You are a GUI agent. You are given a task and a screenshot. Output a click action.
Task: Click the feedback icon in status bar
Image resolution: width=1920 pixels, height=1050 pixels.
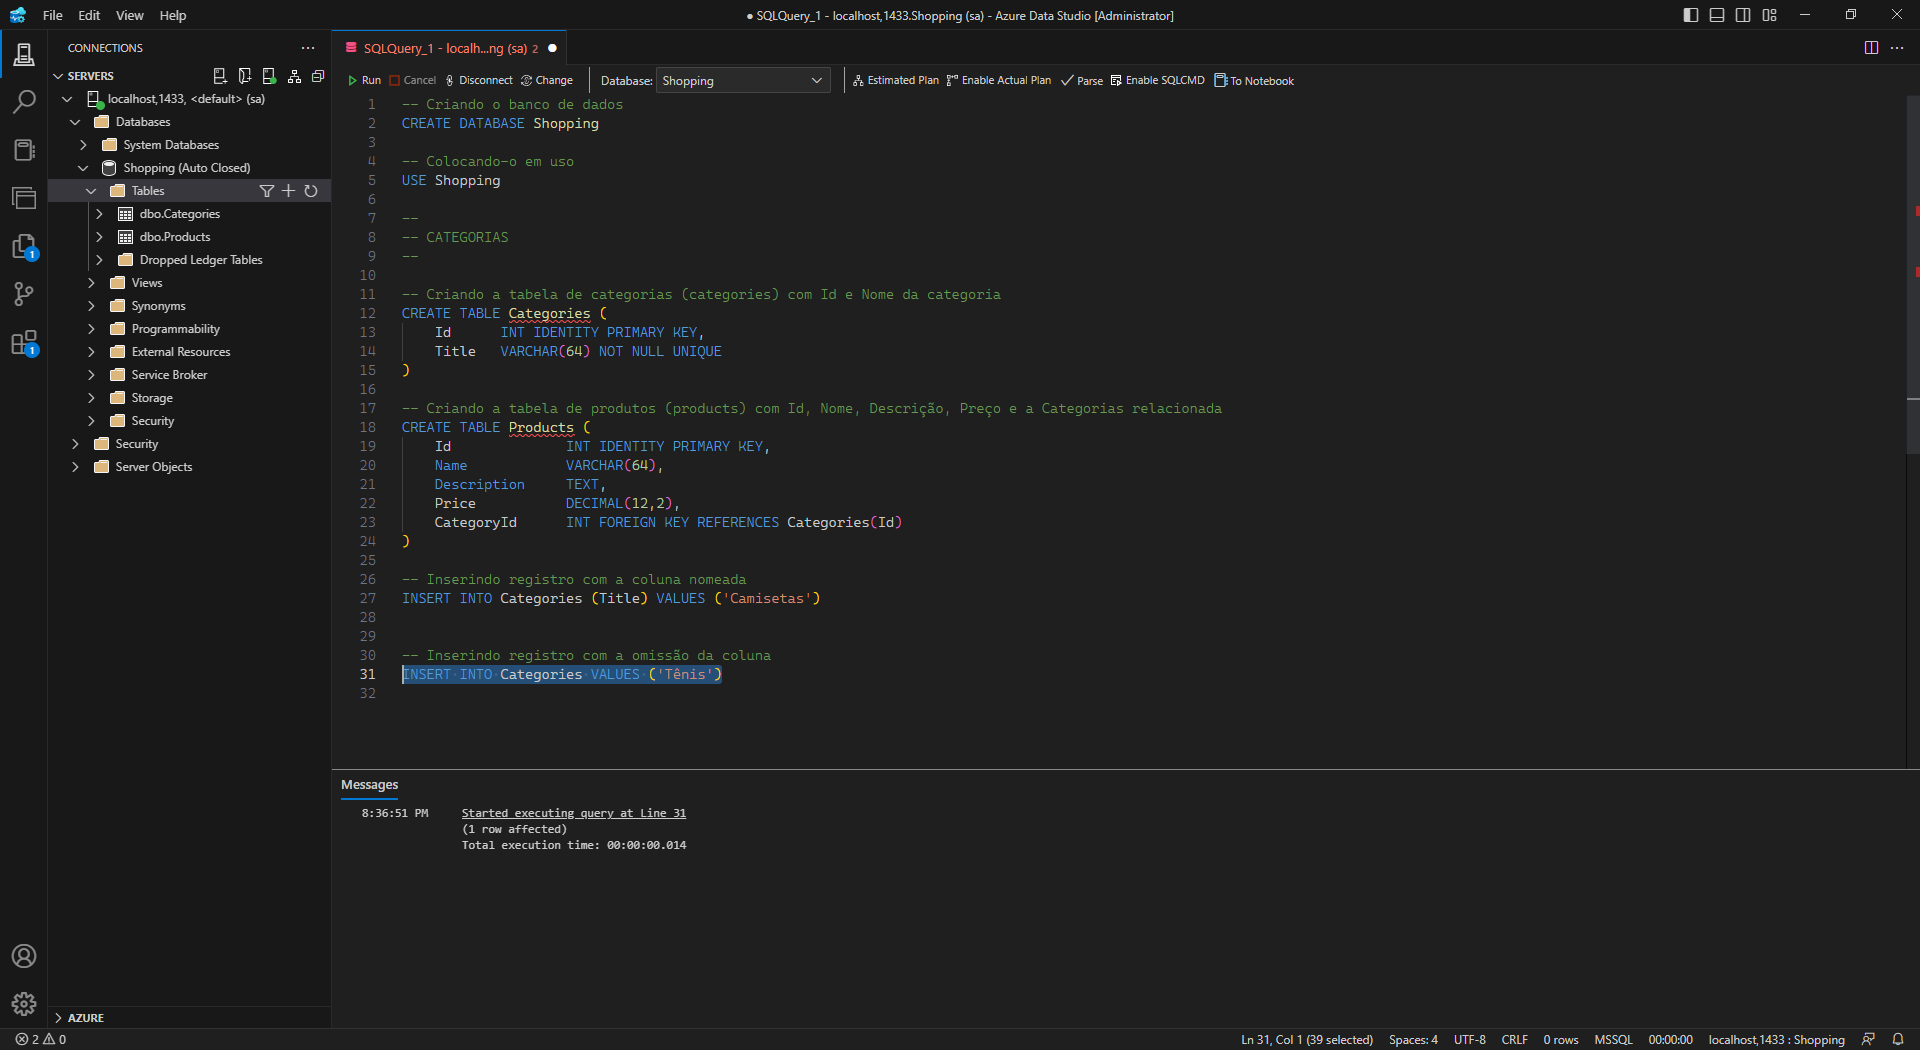[1868, 1040]
